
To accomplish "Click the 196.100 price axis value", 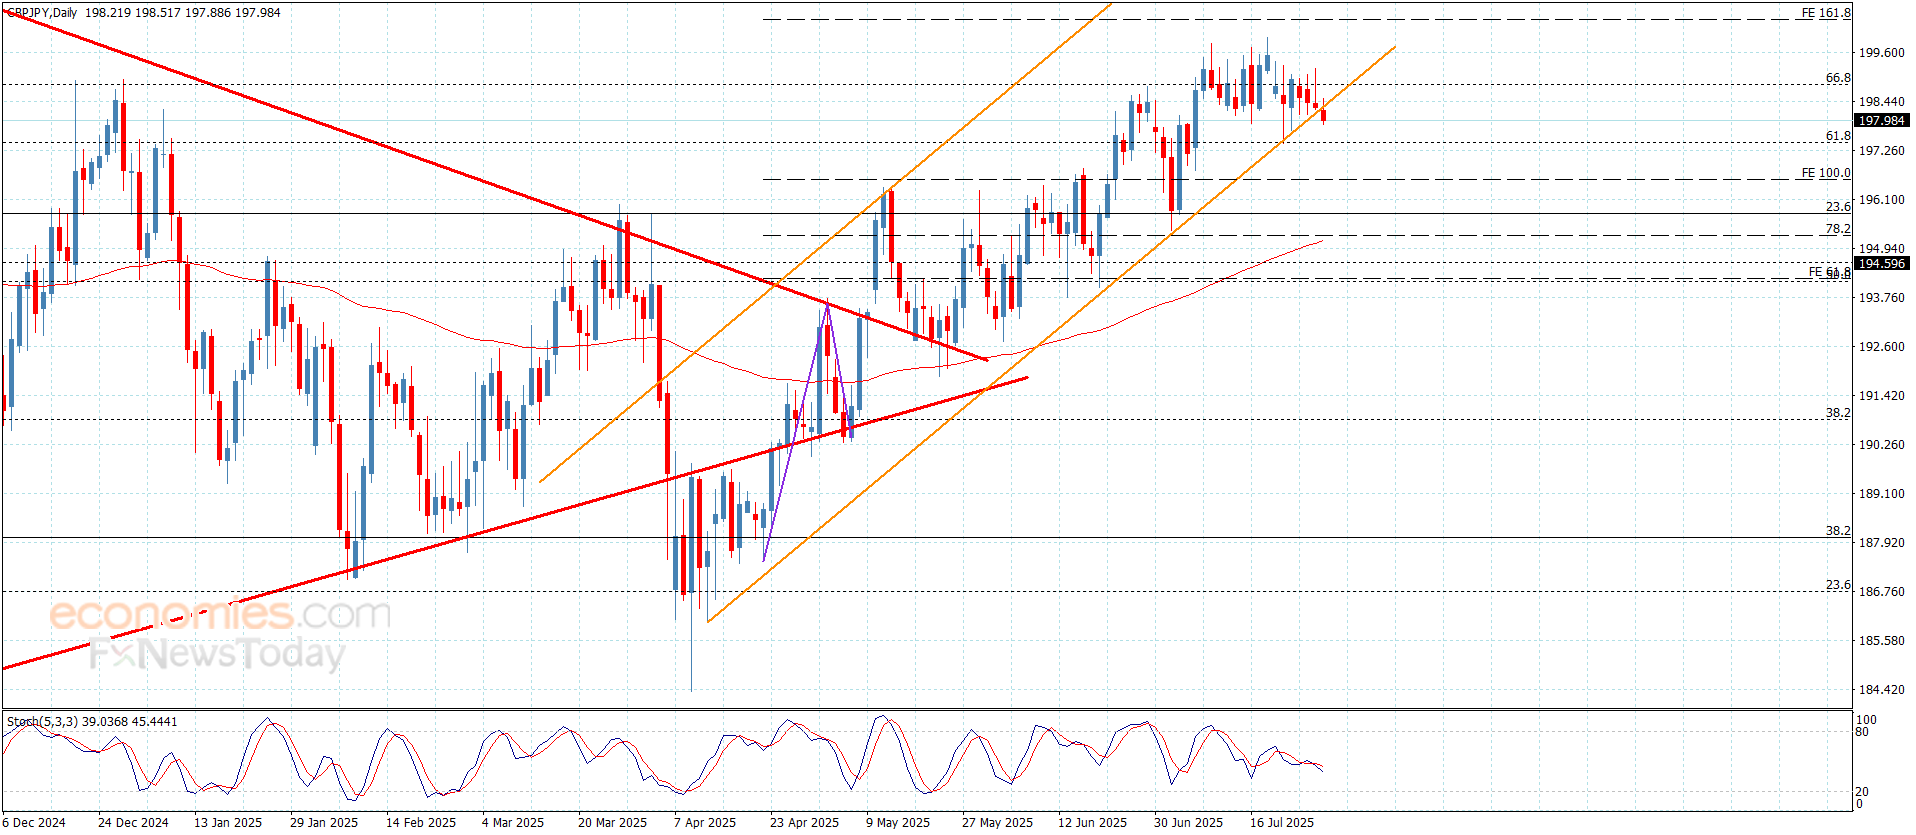I will point(1881,200).
